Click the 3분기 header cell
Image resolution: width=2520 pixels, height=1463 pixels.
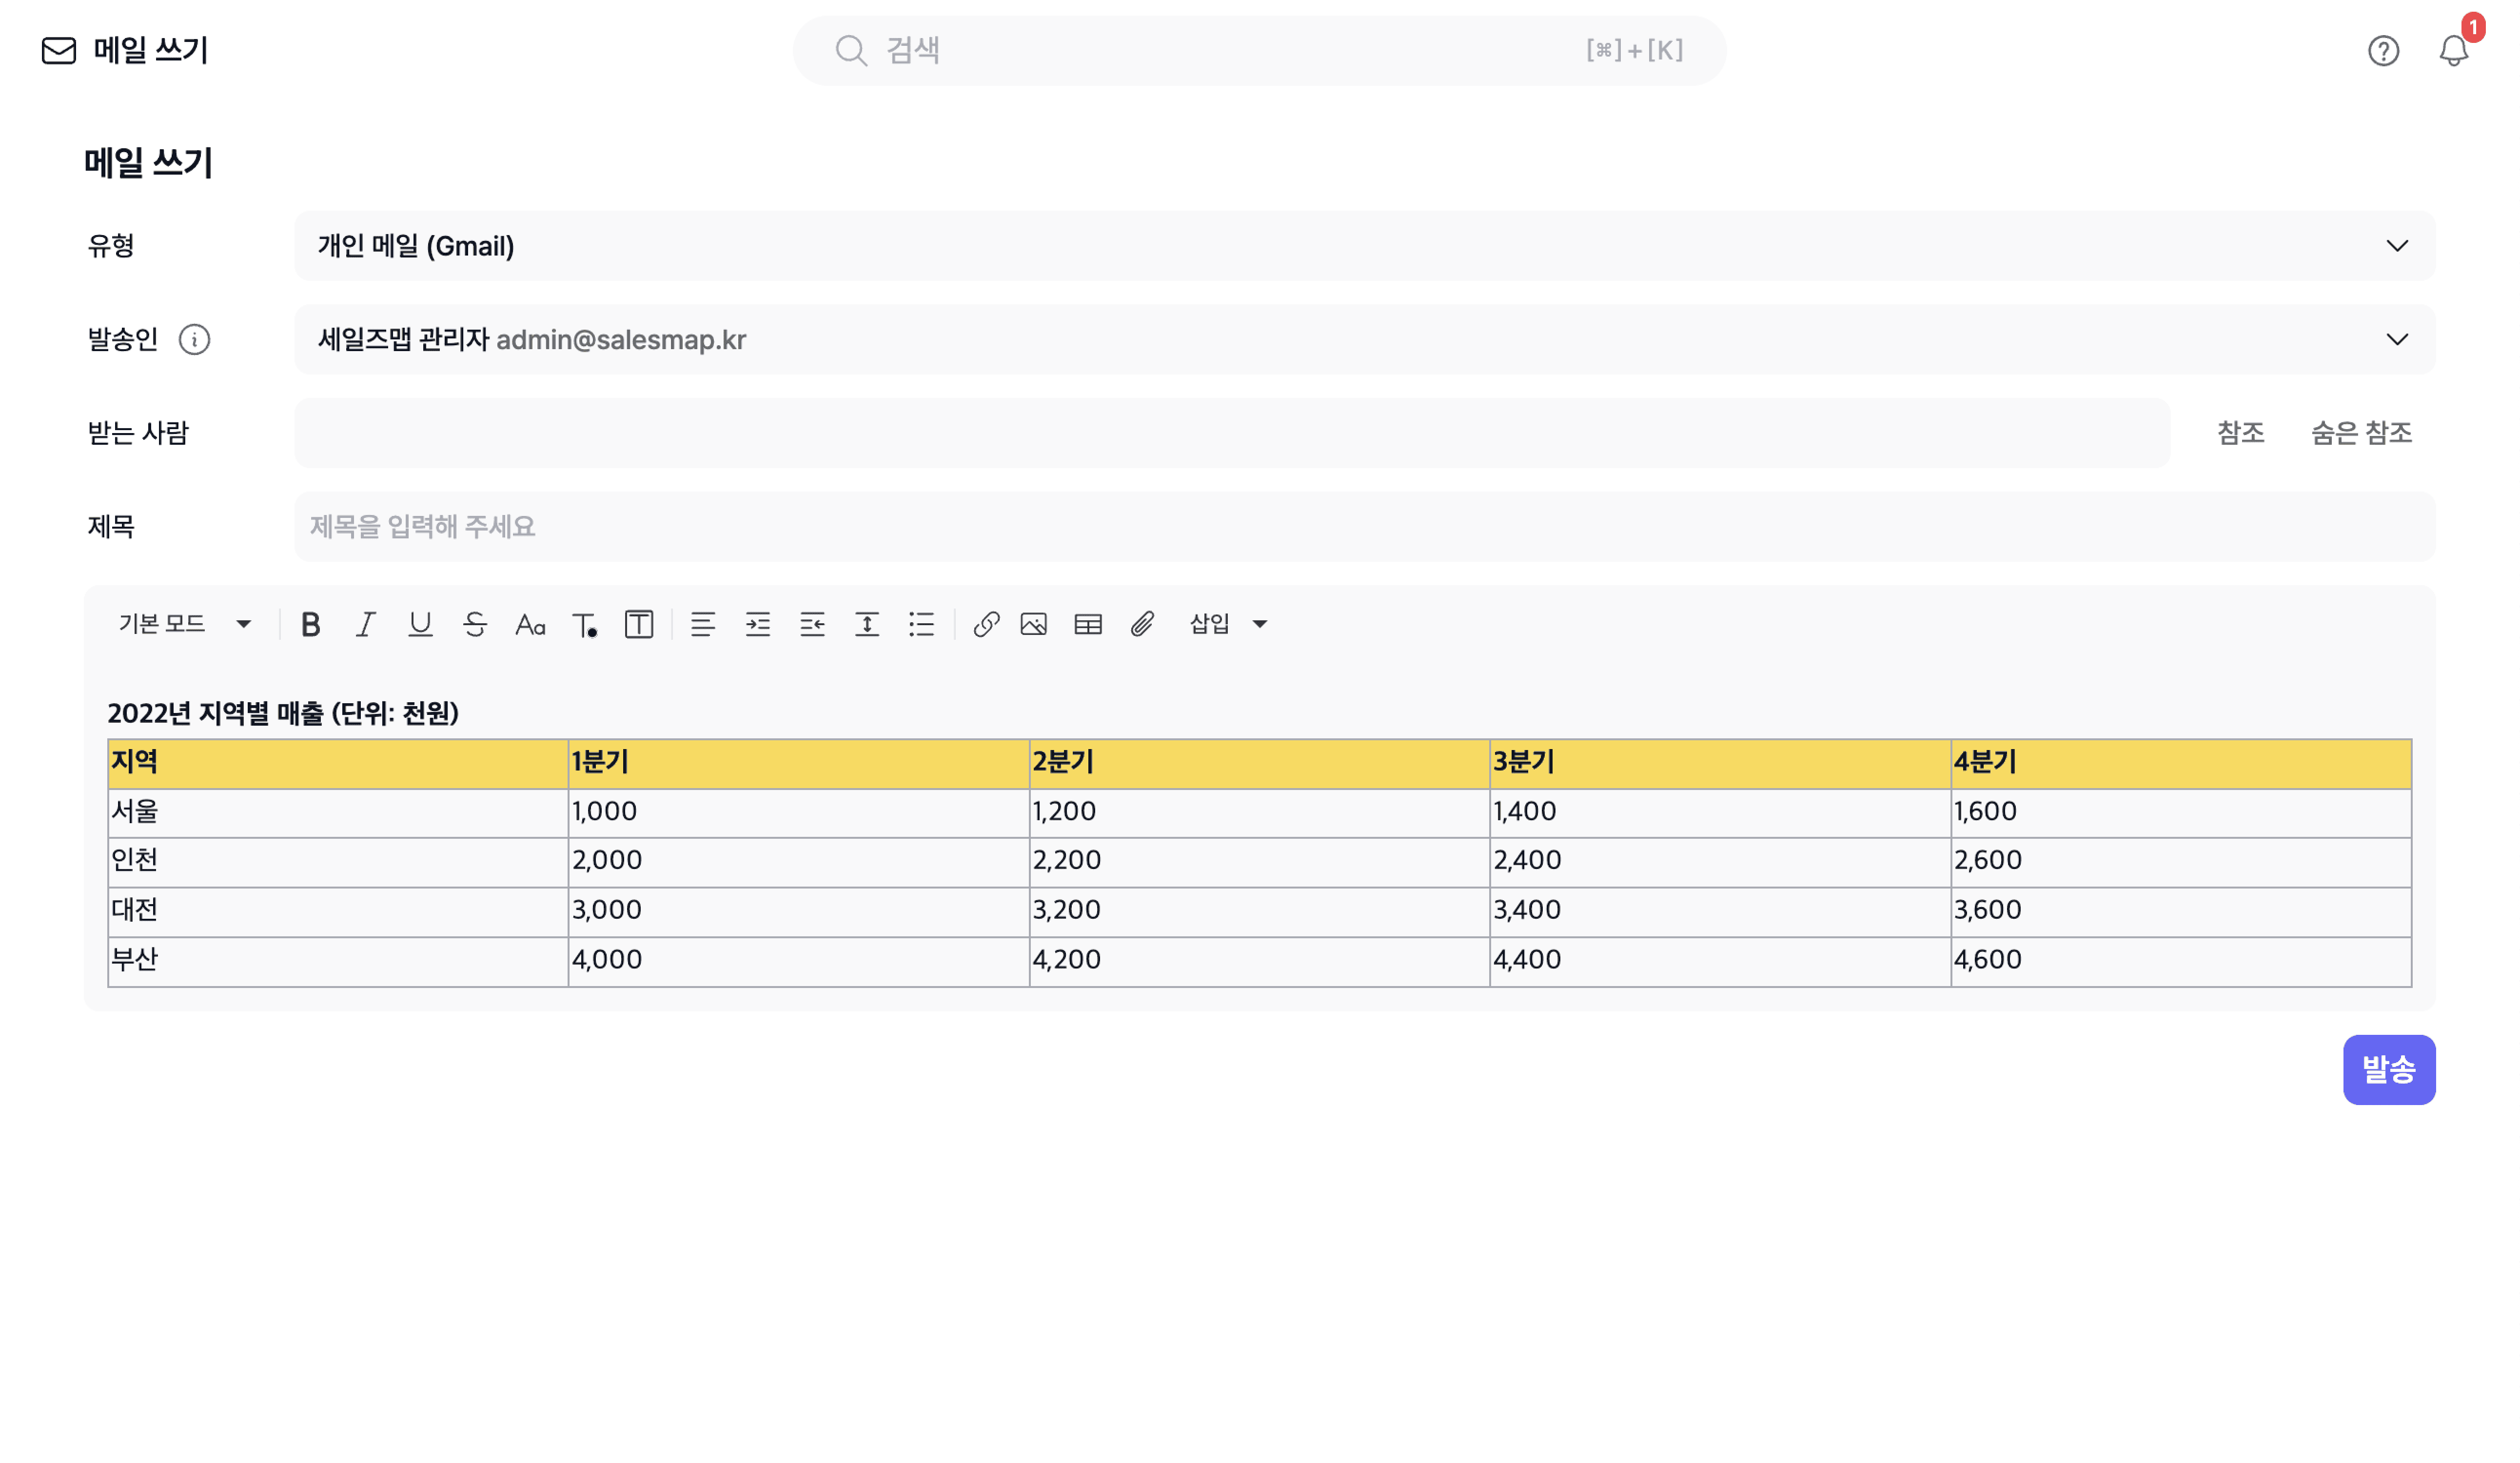1720,764
